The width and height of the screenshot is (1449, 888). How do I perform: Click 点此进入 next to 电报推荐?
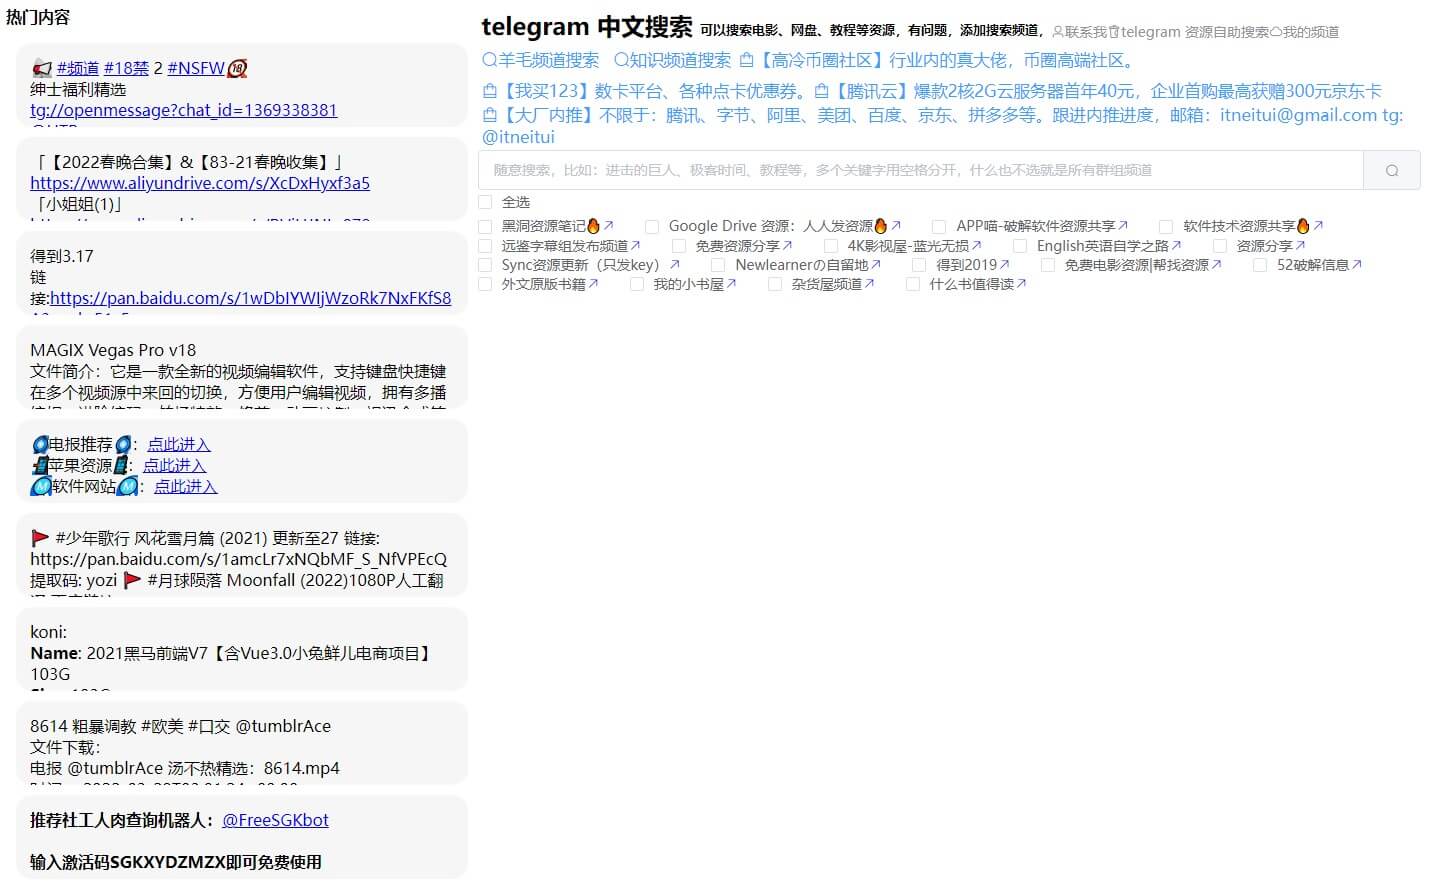point(179,444)
